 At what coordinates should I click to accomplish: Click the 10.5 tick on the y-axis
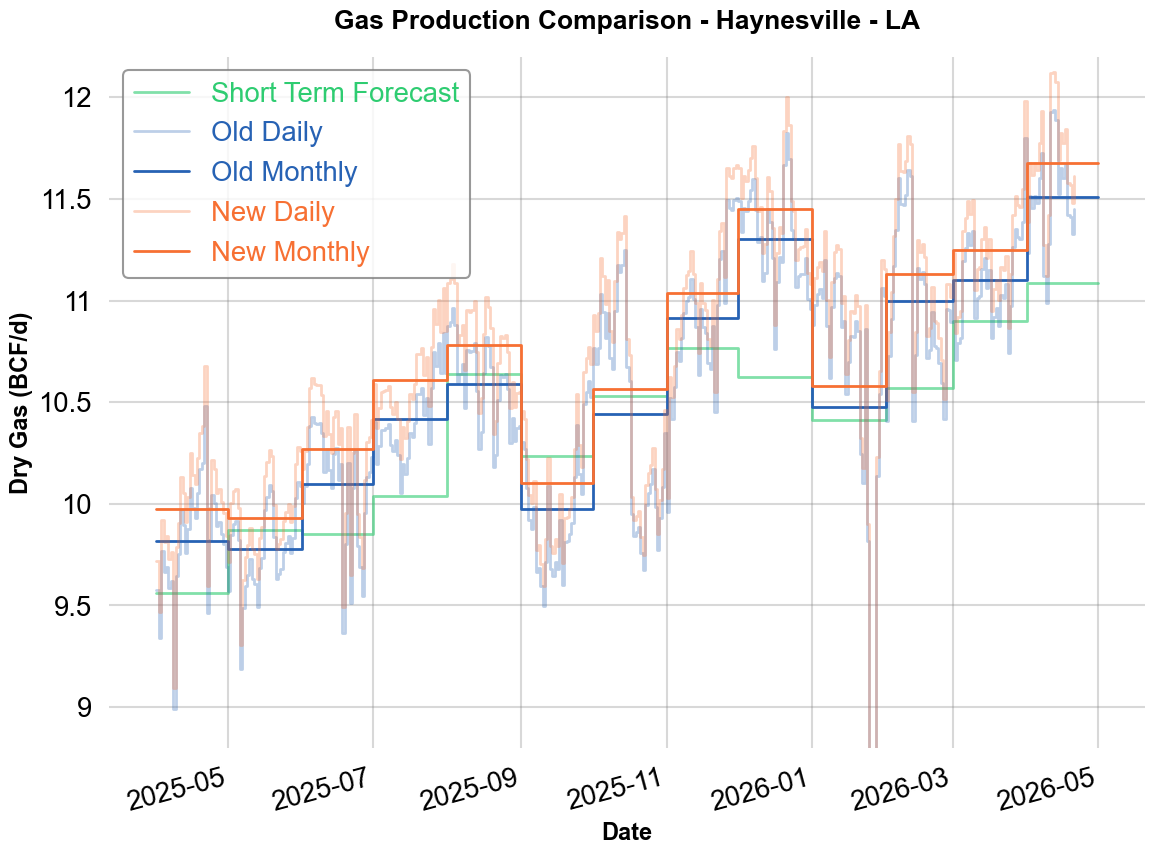click(65, 403)
